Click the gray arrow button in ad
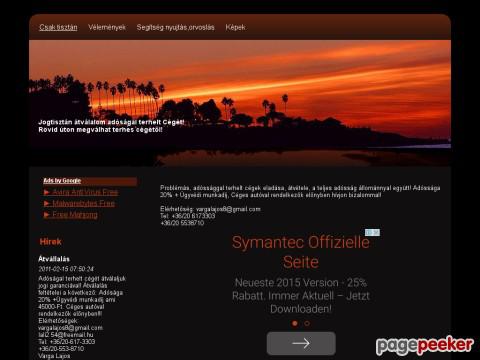480x360 pixels. coord(301,343)
